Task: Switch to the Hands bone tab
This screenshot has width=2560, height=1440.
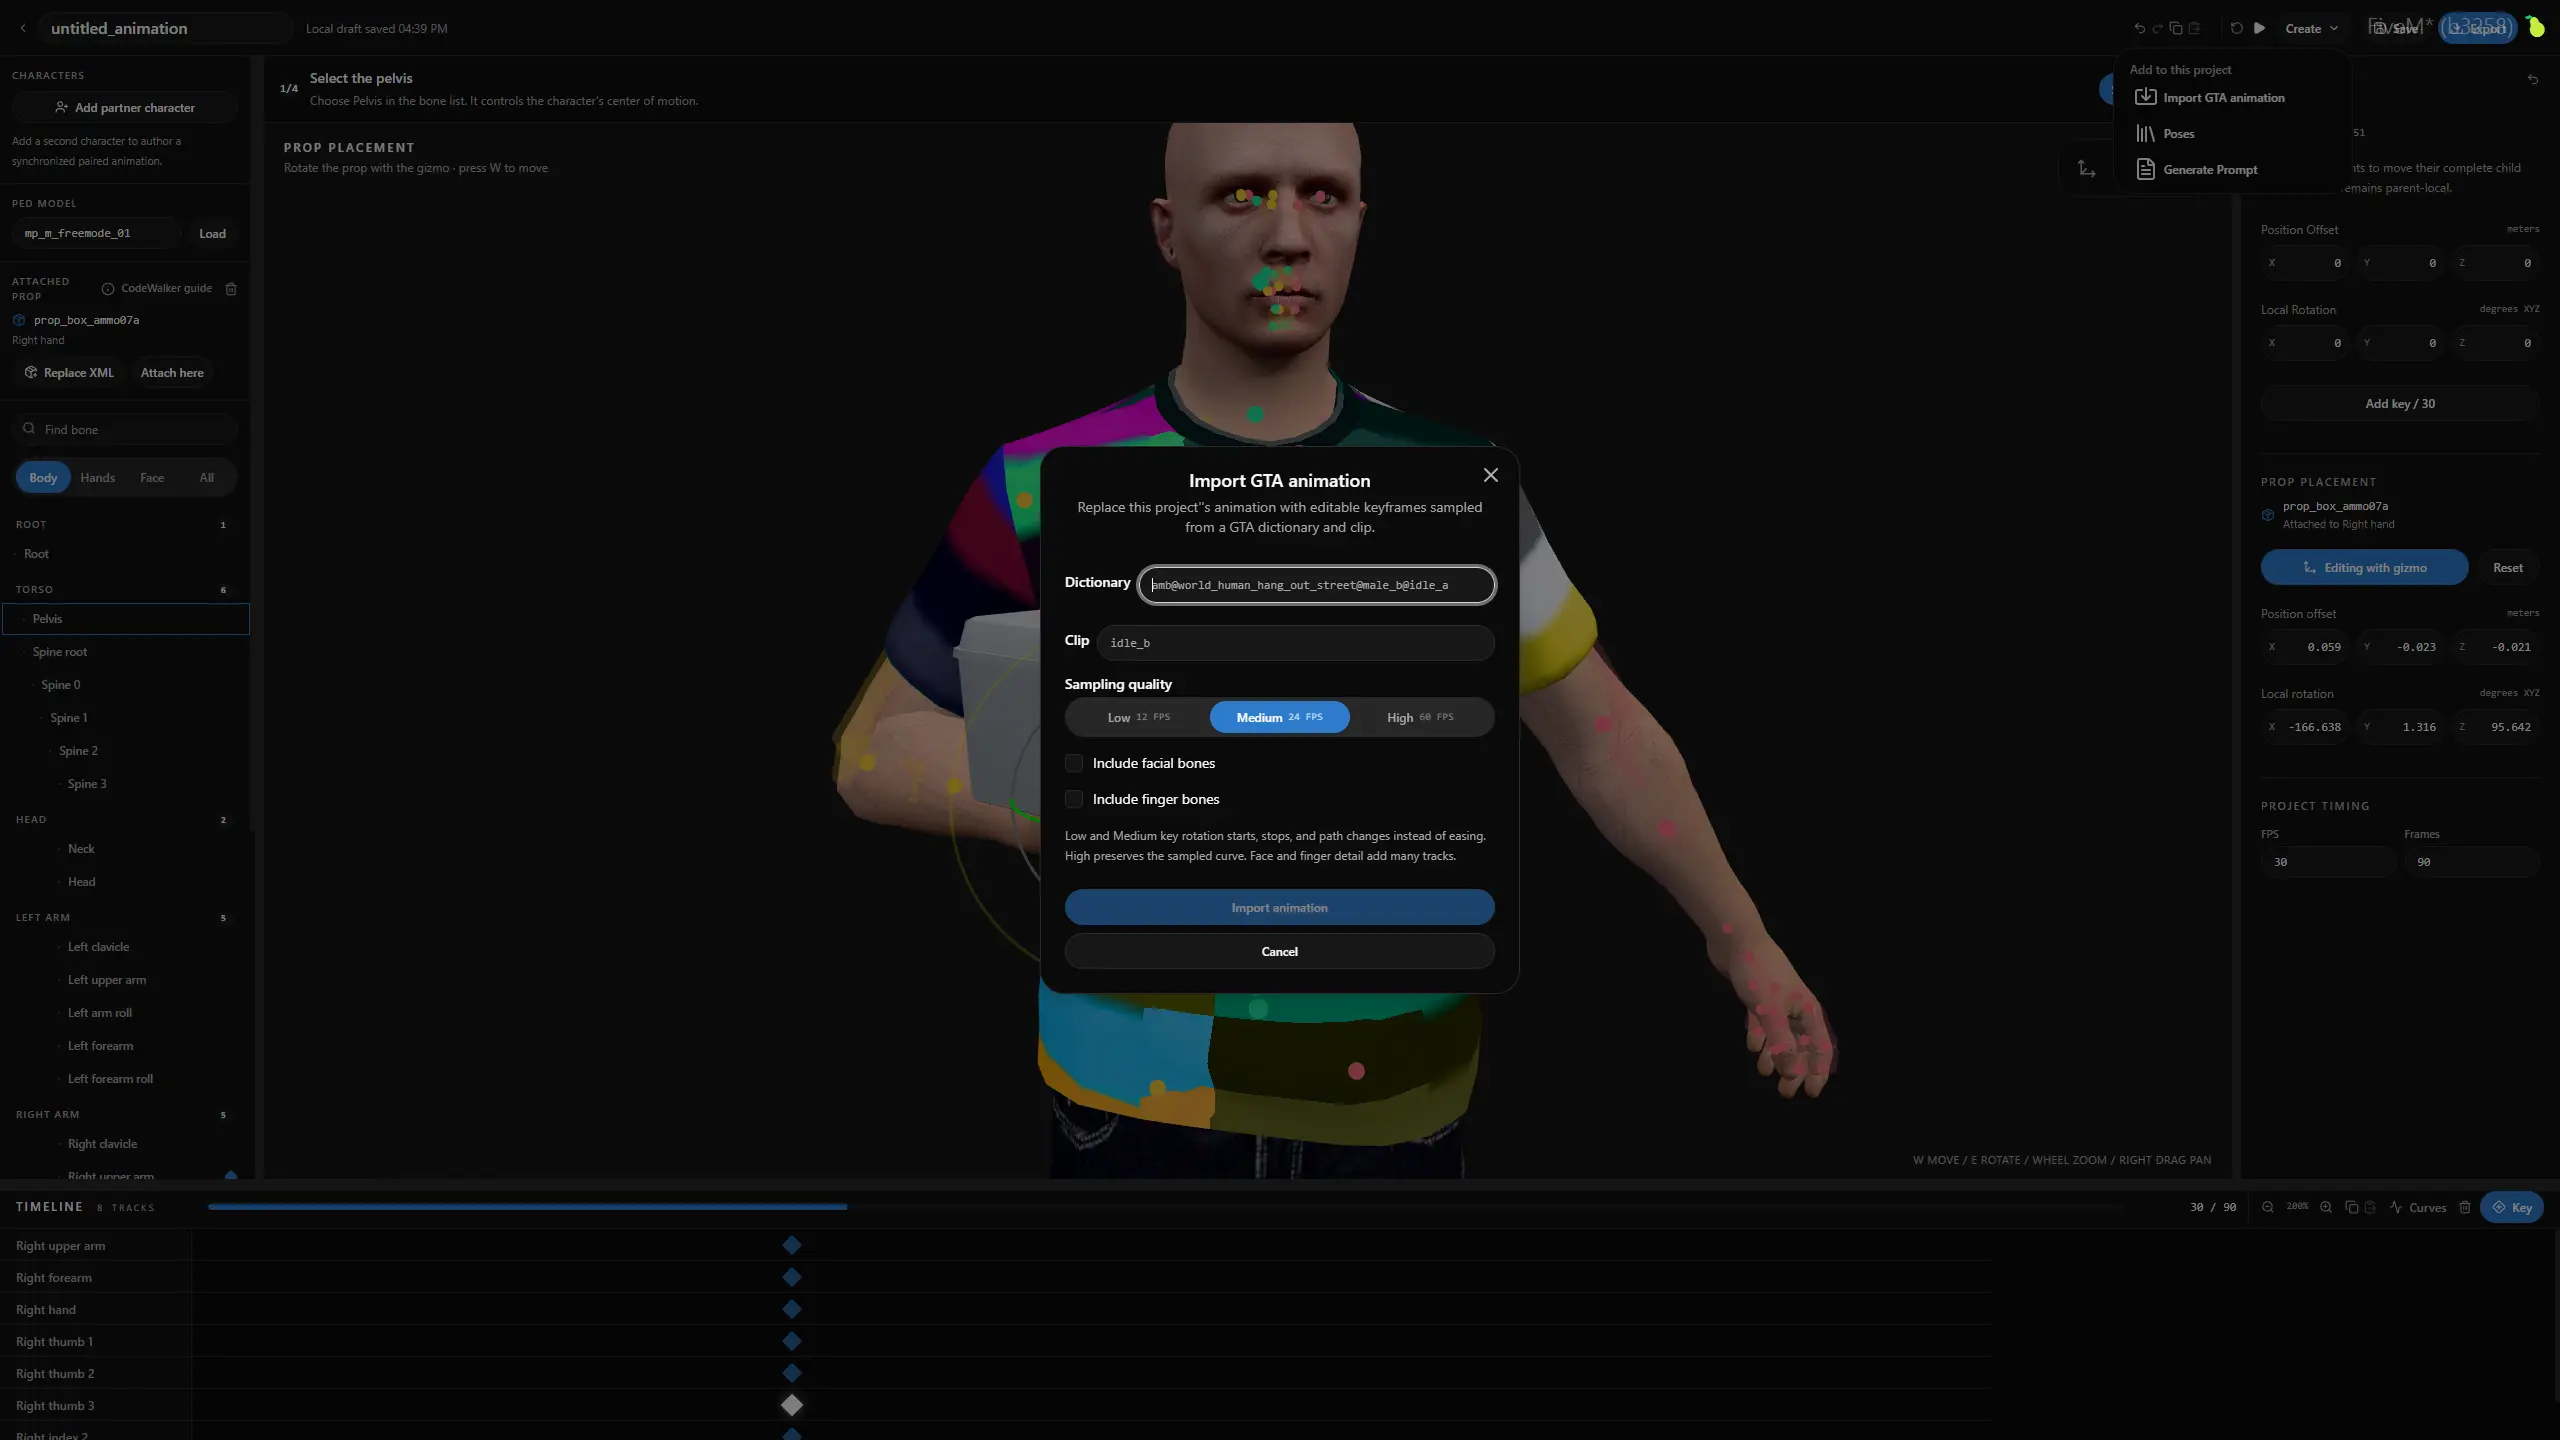Action: (98, 477)
